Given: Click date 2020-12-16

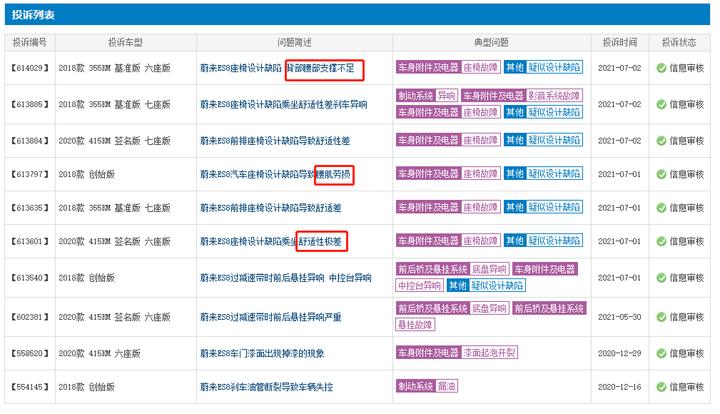Looking at the screenshot, I should [x=619, y=387].
